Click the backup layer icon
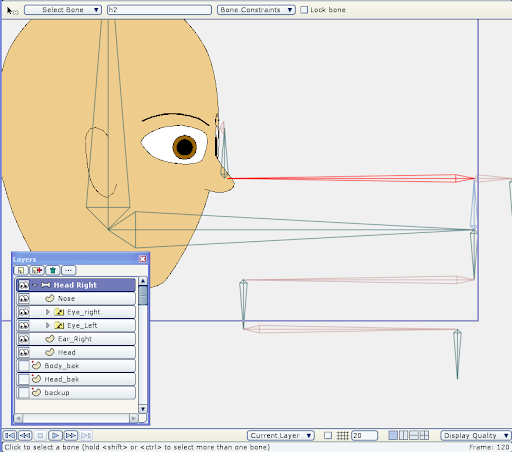This screenshot has width=512, height=452. 36,393
